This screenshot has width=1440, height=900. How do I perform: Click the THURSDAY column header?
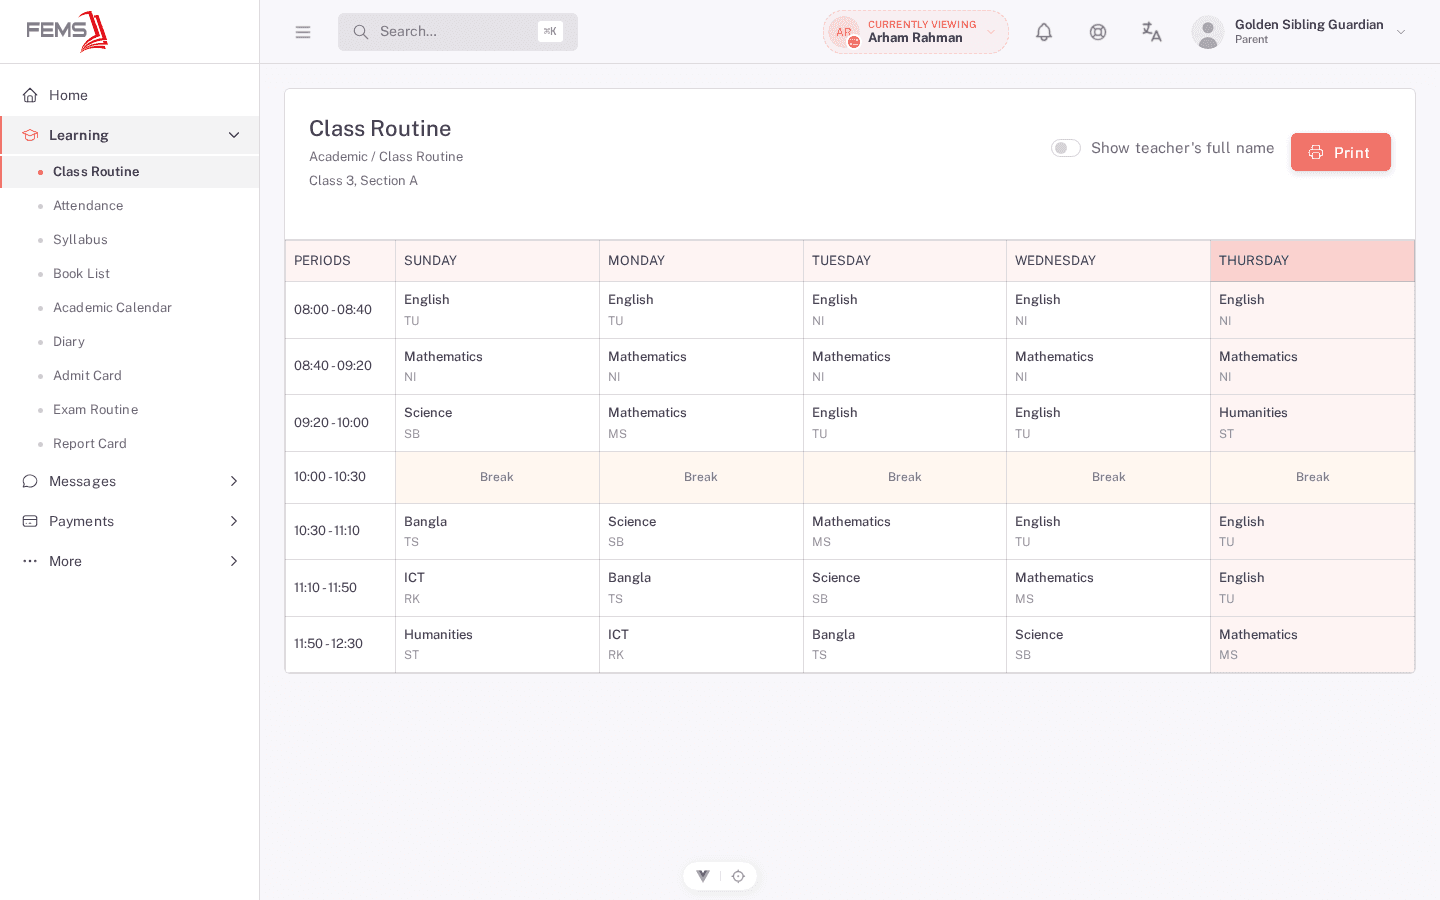tap(1313, 261)
